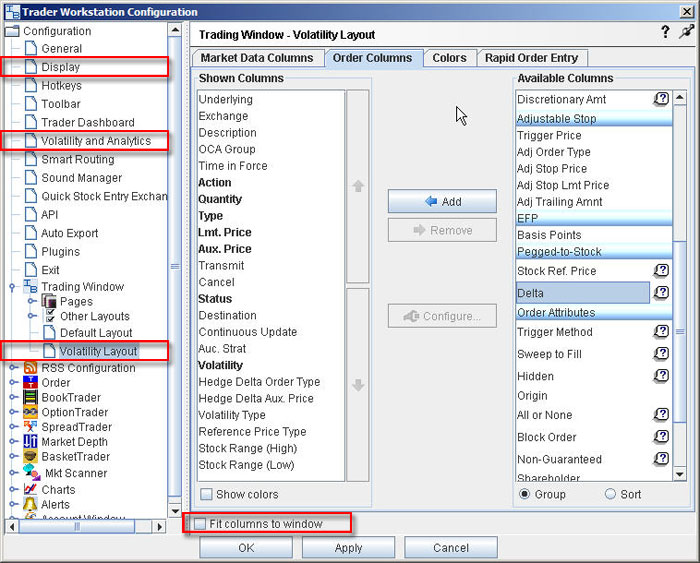Expand the Order tree node
The width and height of the screenshot is (700, 563).
coord(13,383)
